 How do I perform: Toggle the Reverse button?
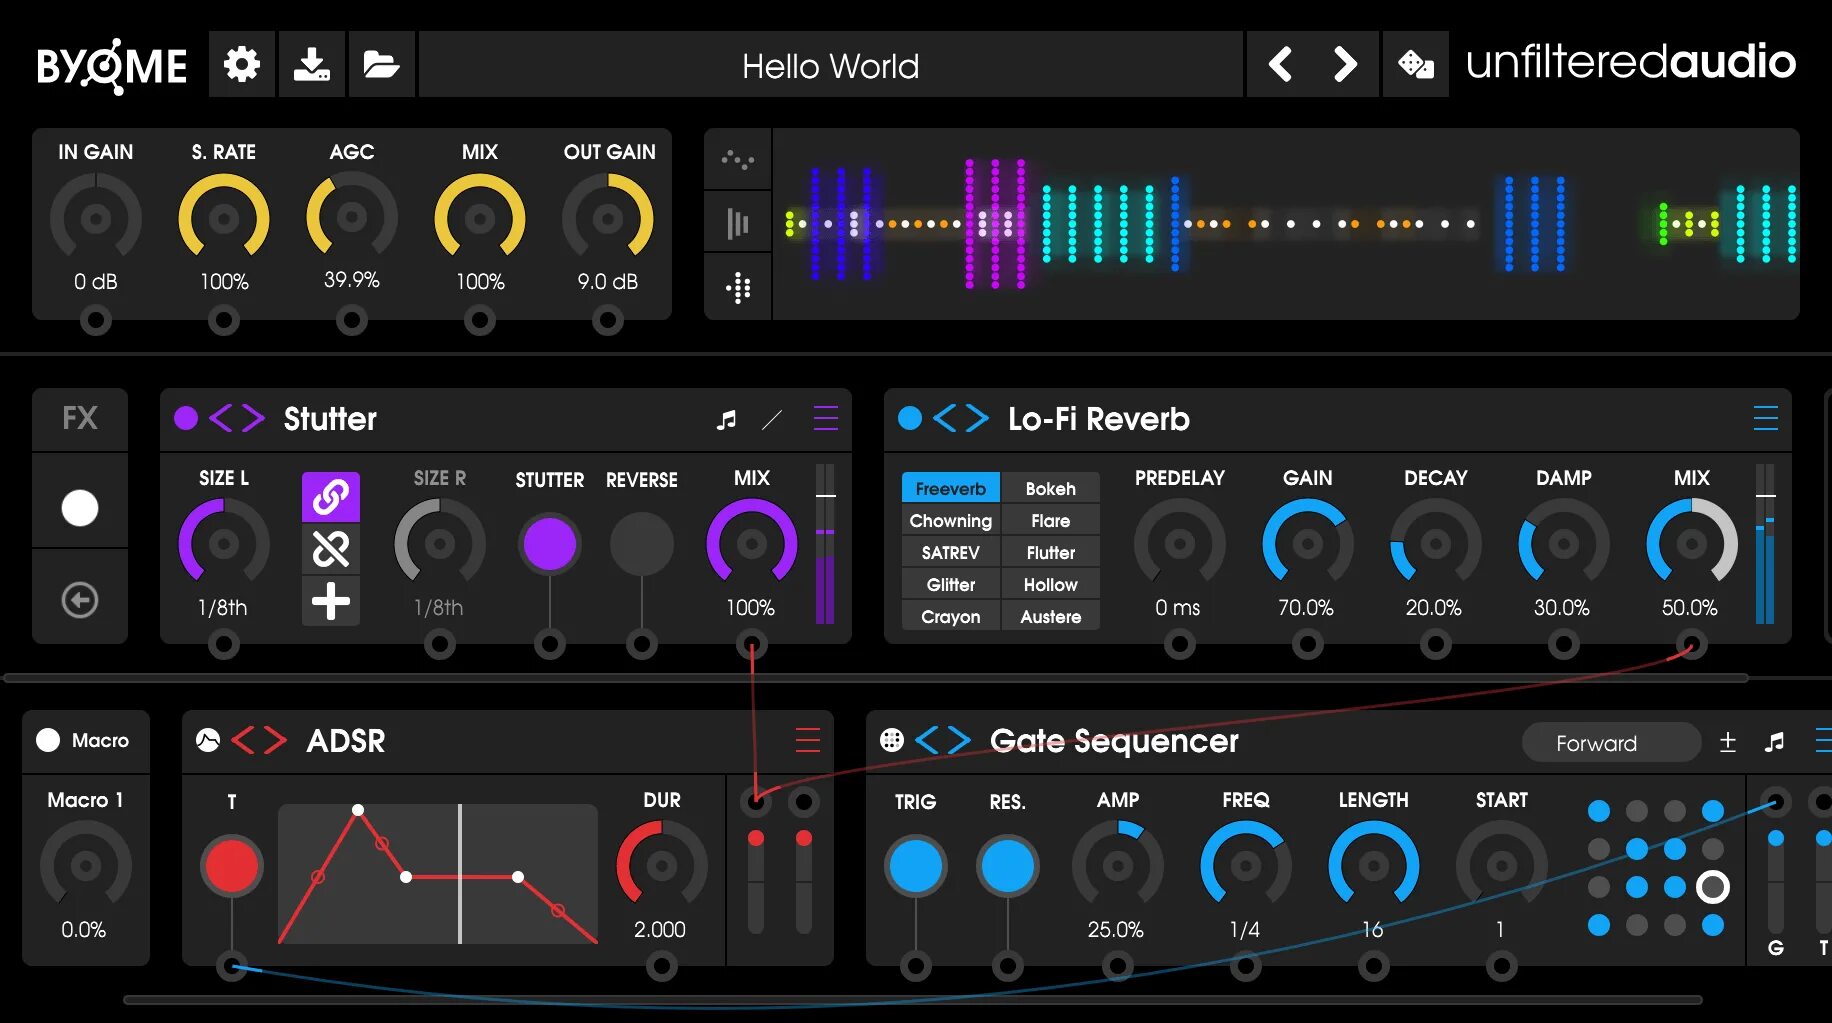pos(642,544)
